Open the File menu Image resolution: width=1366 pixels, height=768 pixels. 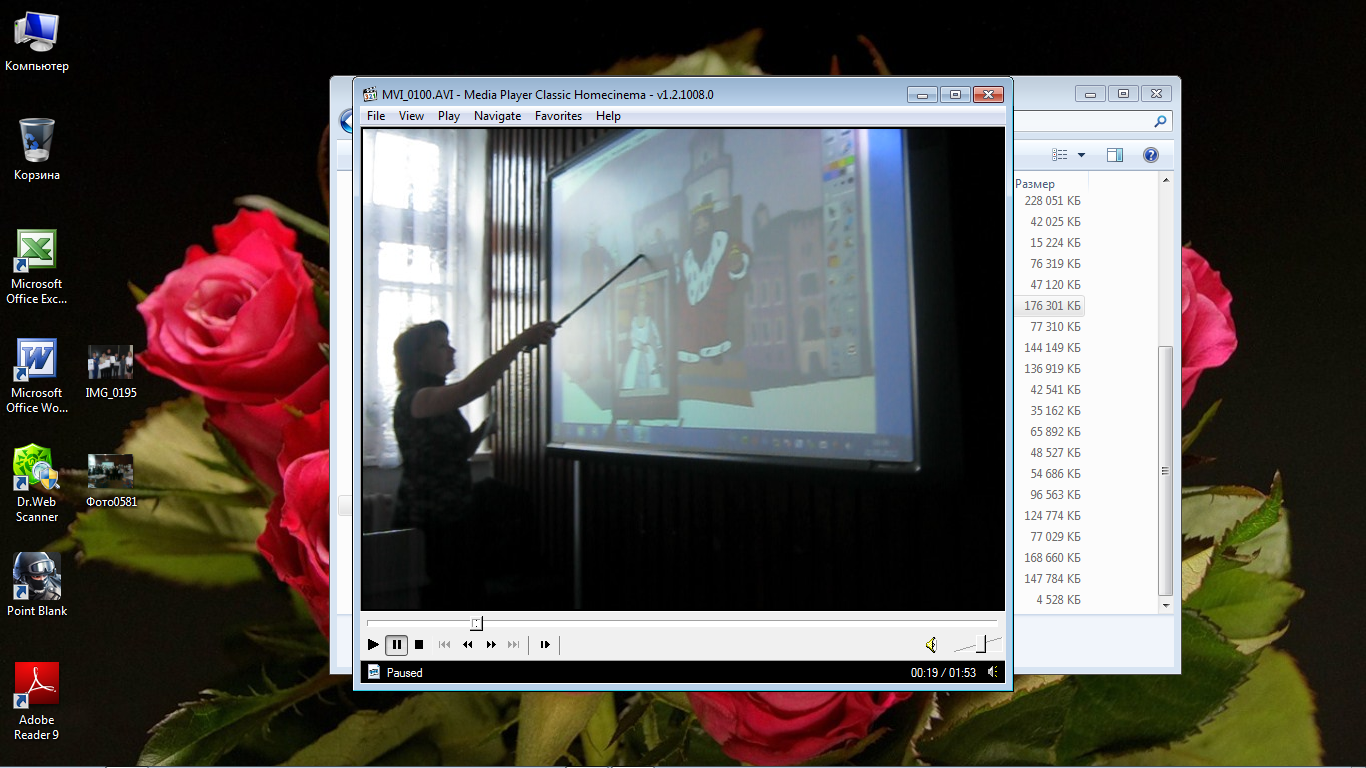[x=376, y=116]
